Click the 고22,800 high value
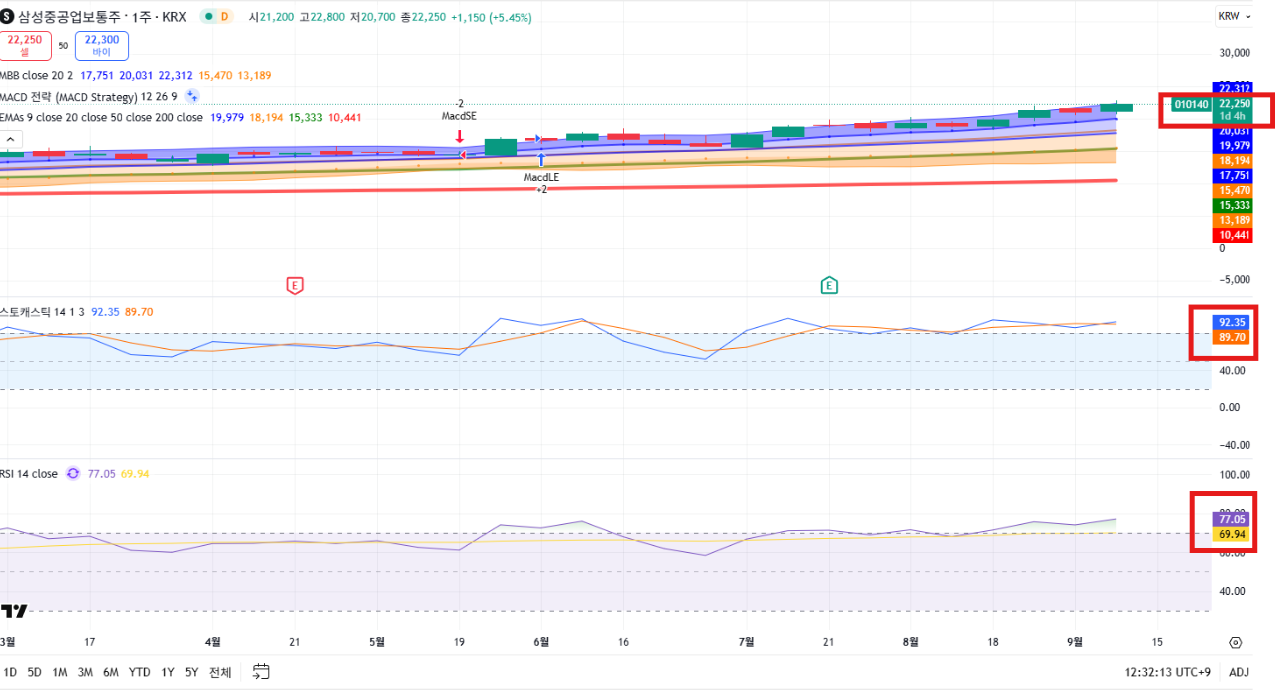1275x690 pixels. click(321, 18)
